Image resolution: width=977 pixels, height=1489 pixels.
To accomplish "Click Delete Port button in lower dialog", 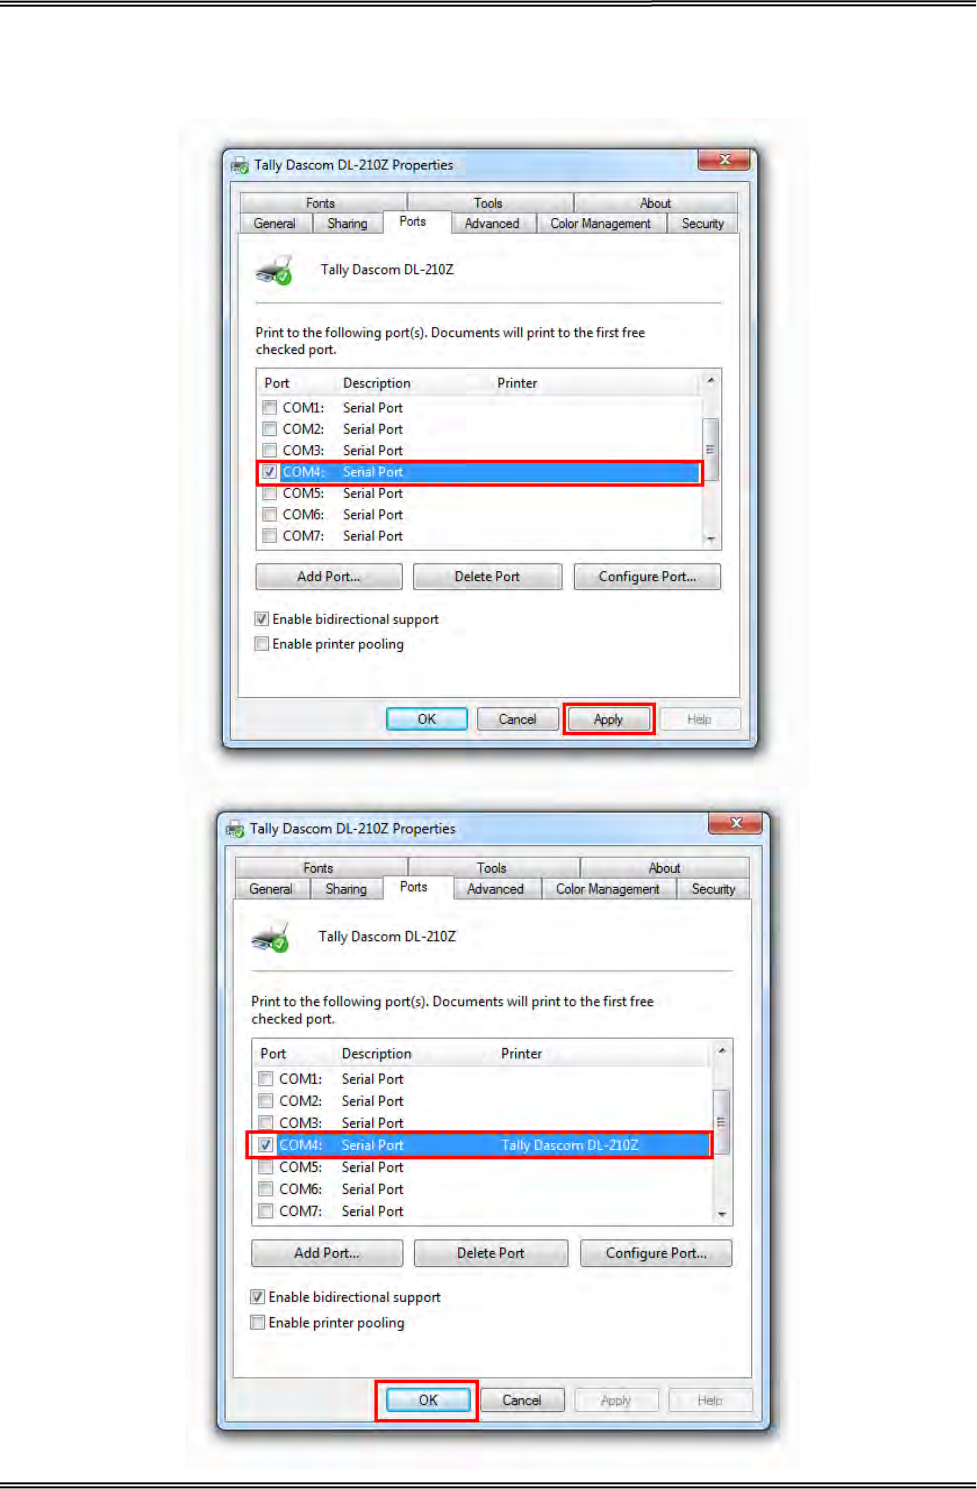I will tap(491, 1253).
